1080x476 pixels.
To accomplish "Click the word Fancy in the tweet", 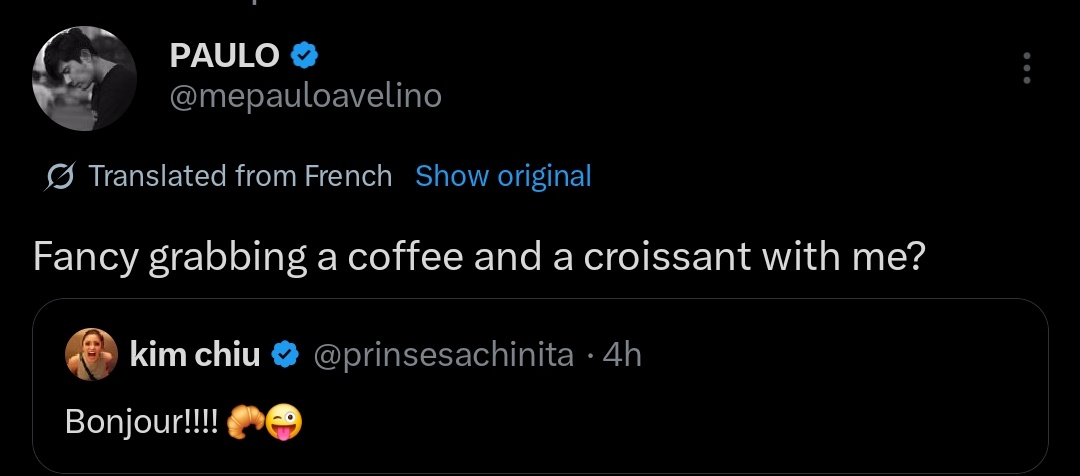I will tap(84, 258).
